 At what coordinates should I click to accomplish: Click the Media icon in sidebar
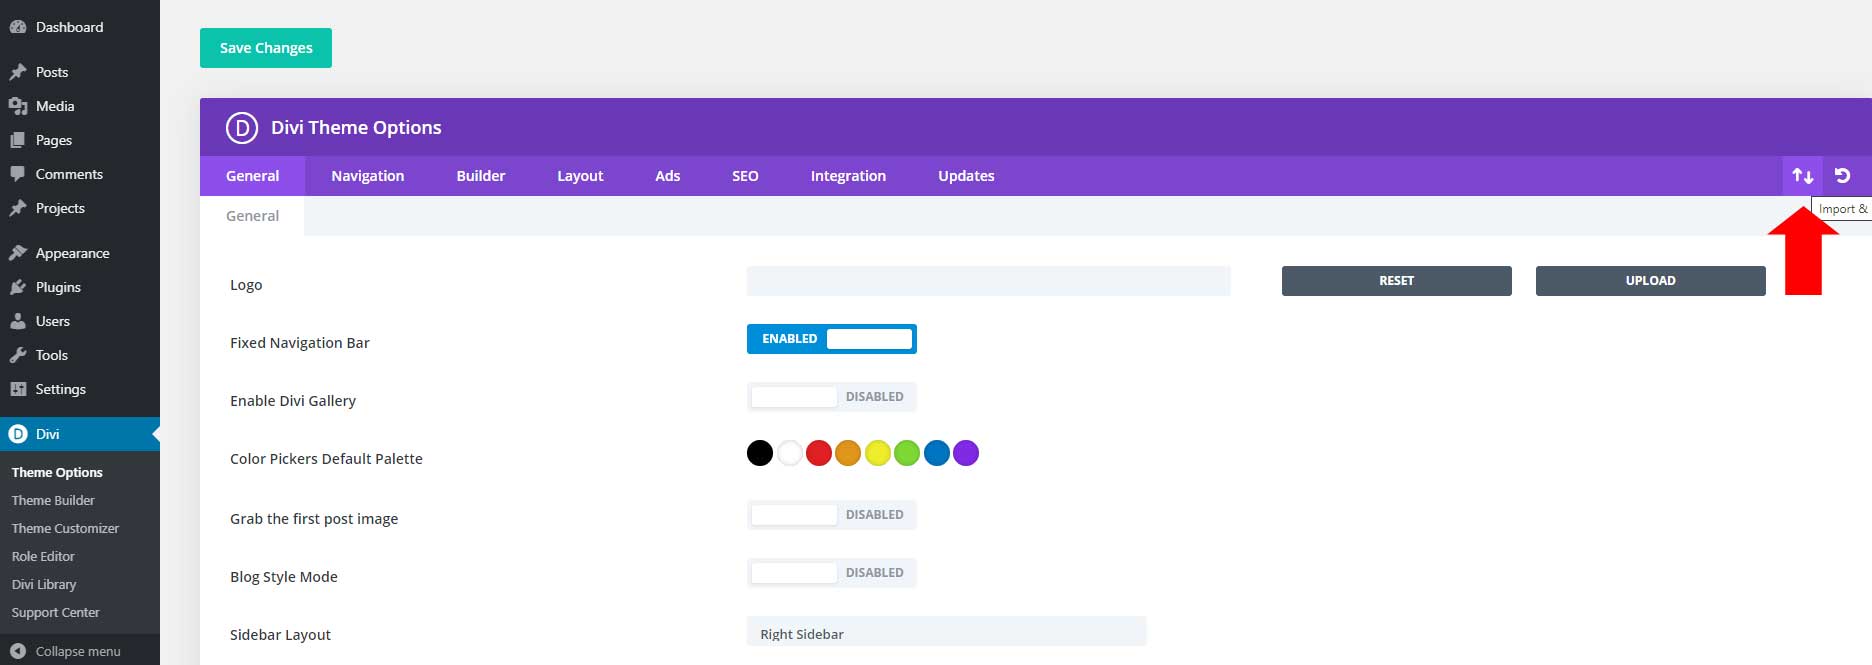click(18, 106)
